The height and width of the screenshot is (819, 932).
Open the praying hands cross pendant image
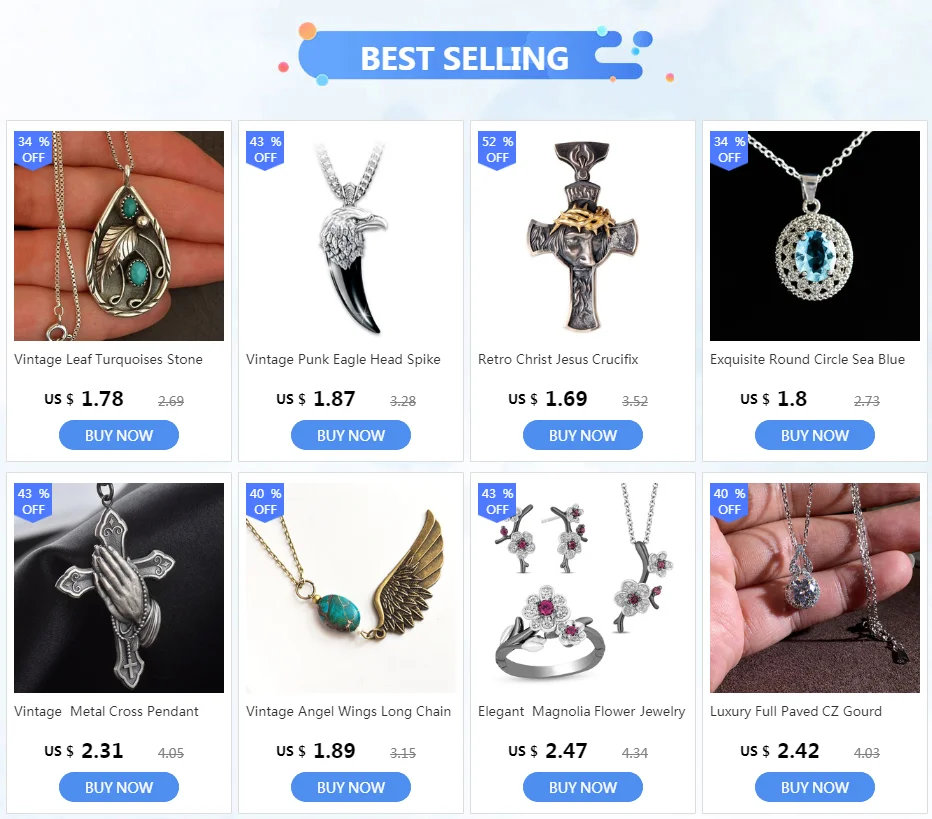pos(119,588)
